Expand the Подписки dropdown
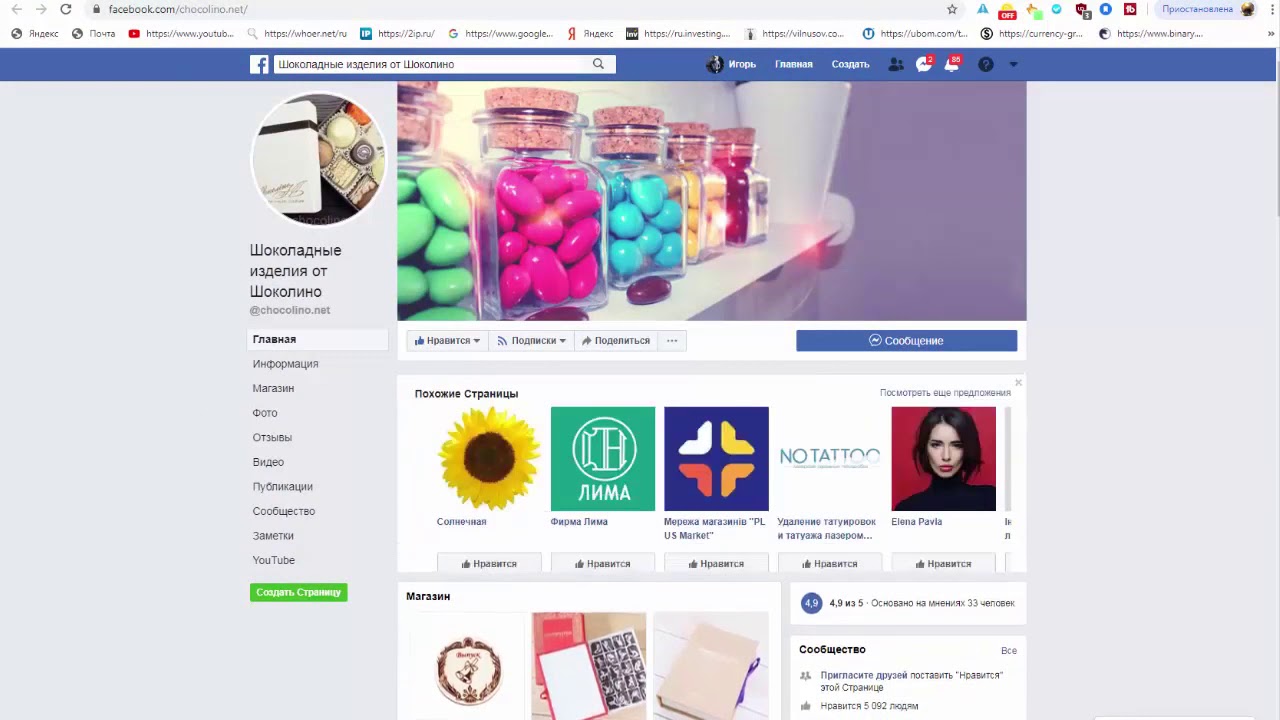Viewport: 1280px width, 720px height. [x=531, y=341]
